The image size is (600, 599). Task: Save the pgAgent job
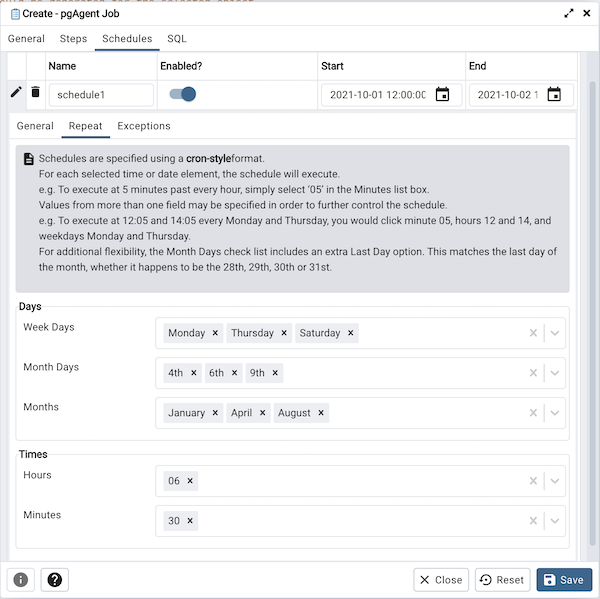[x=564, y=580]
